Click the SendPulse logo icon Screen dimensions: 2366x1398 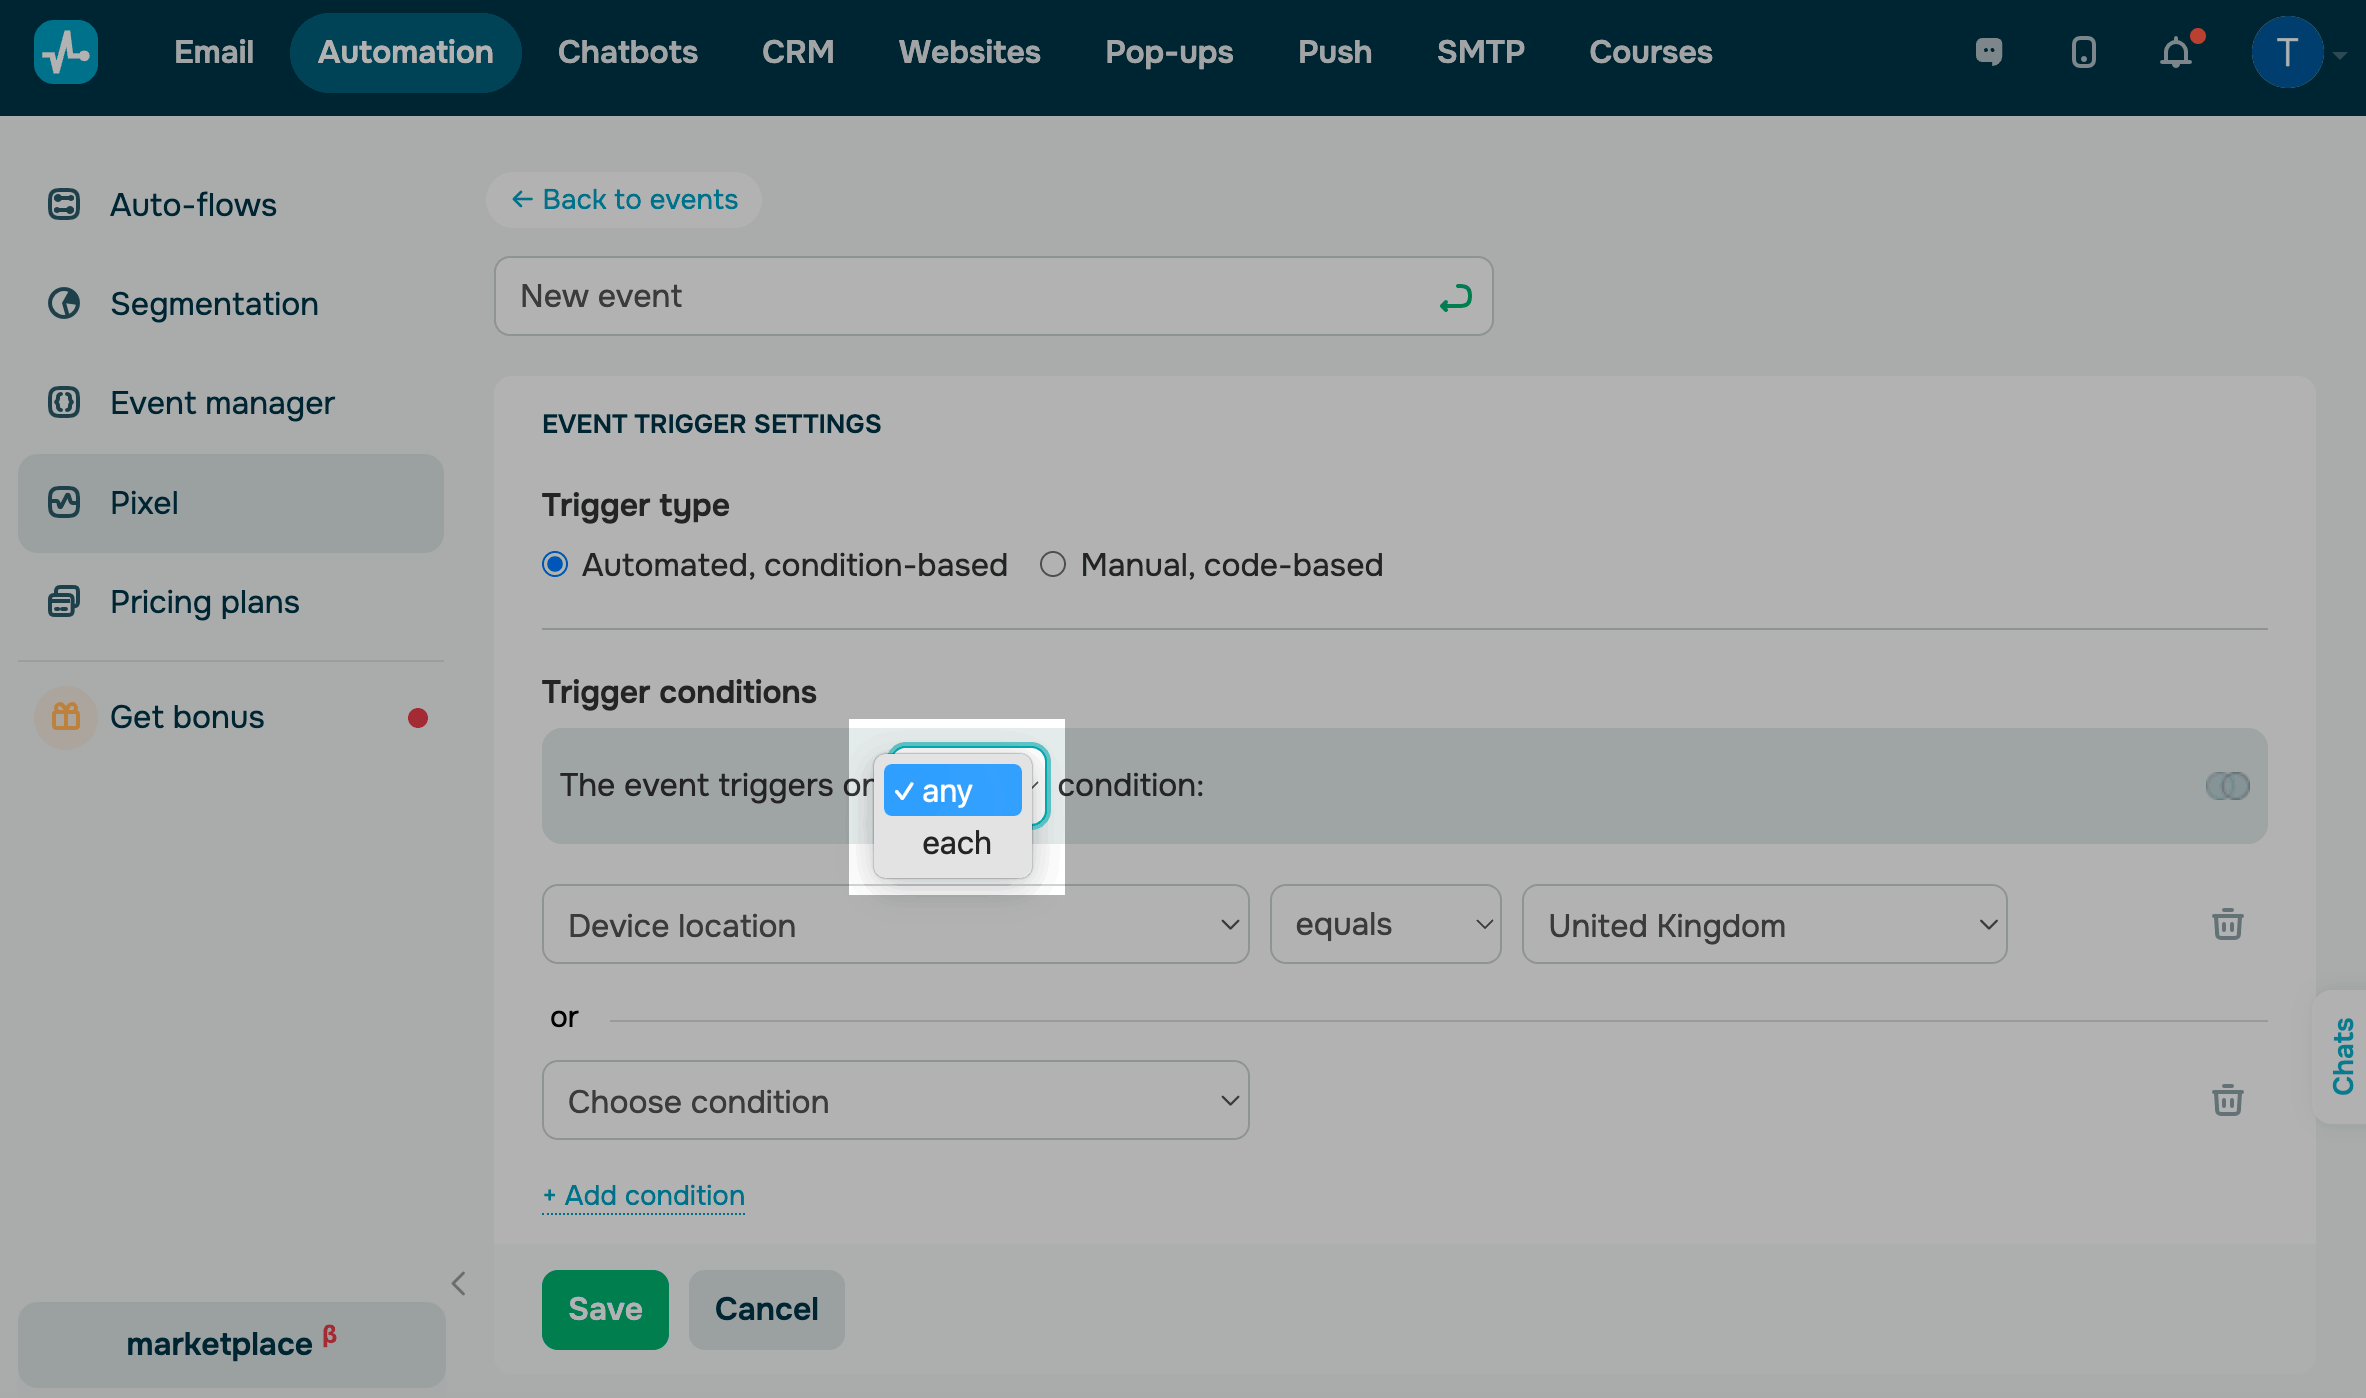coord(66,52)
